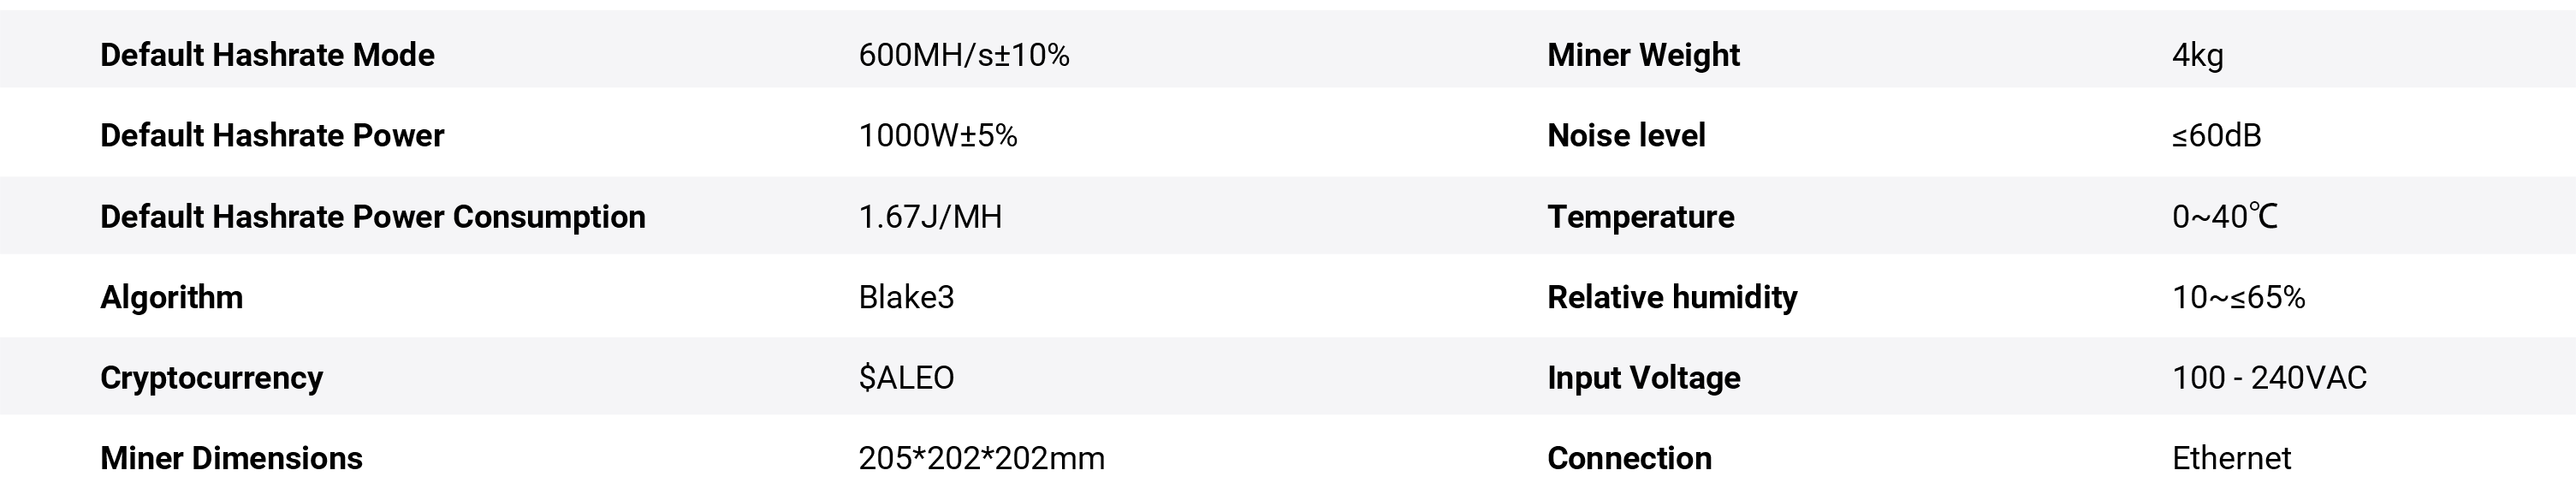Image resolution: width=2576 pixels, height=494 pixels.
Task: Select the 205*202*202mm dimensions value
Action: pos(981,458)
